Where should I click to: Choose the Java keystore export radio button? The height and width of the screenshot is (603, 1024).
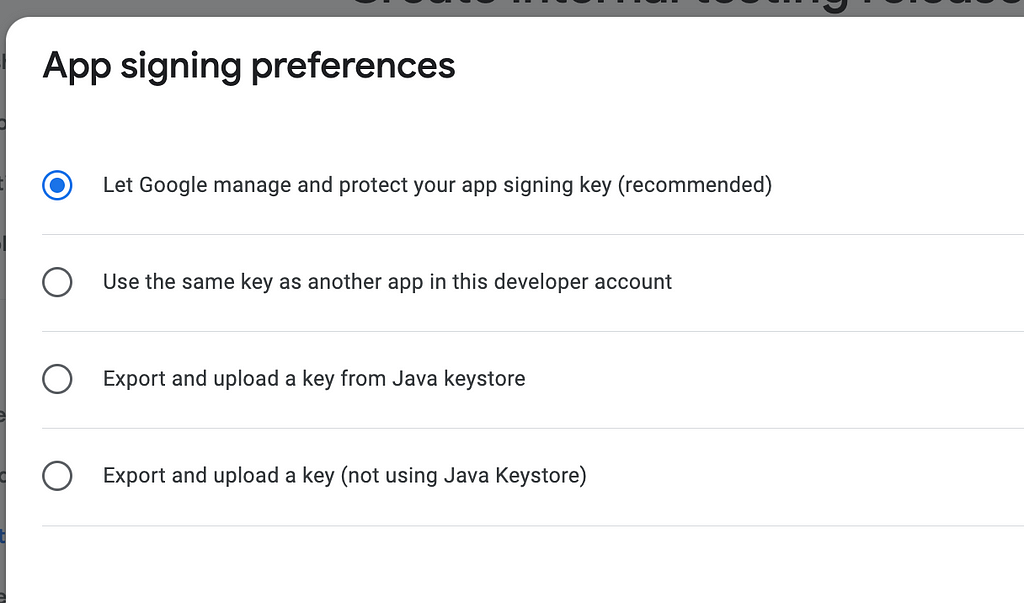[x=57, y=379]
